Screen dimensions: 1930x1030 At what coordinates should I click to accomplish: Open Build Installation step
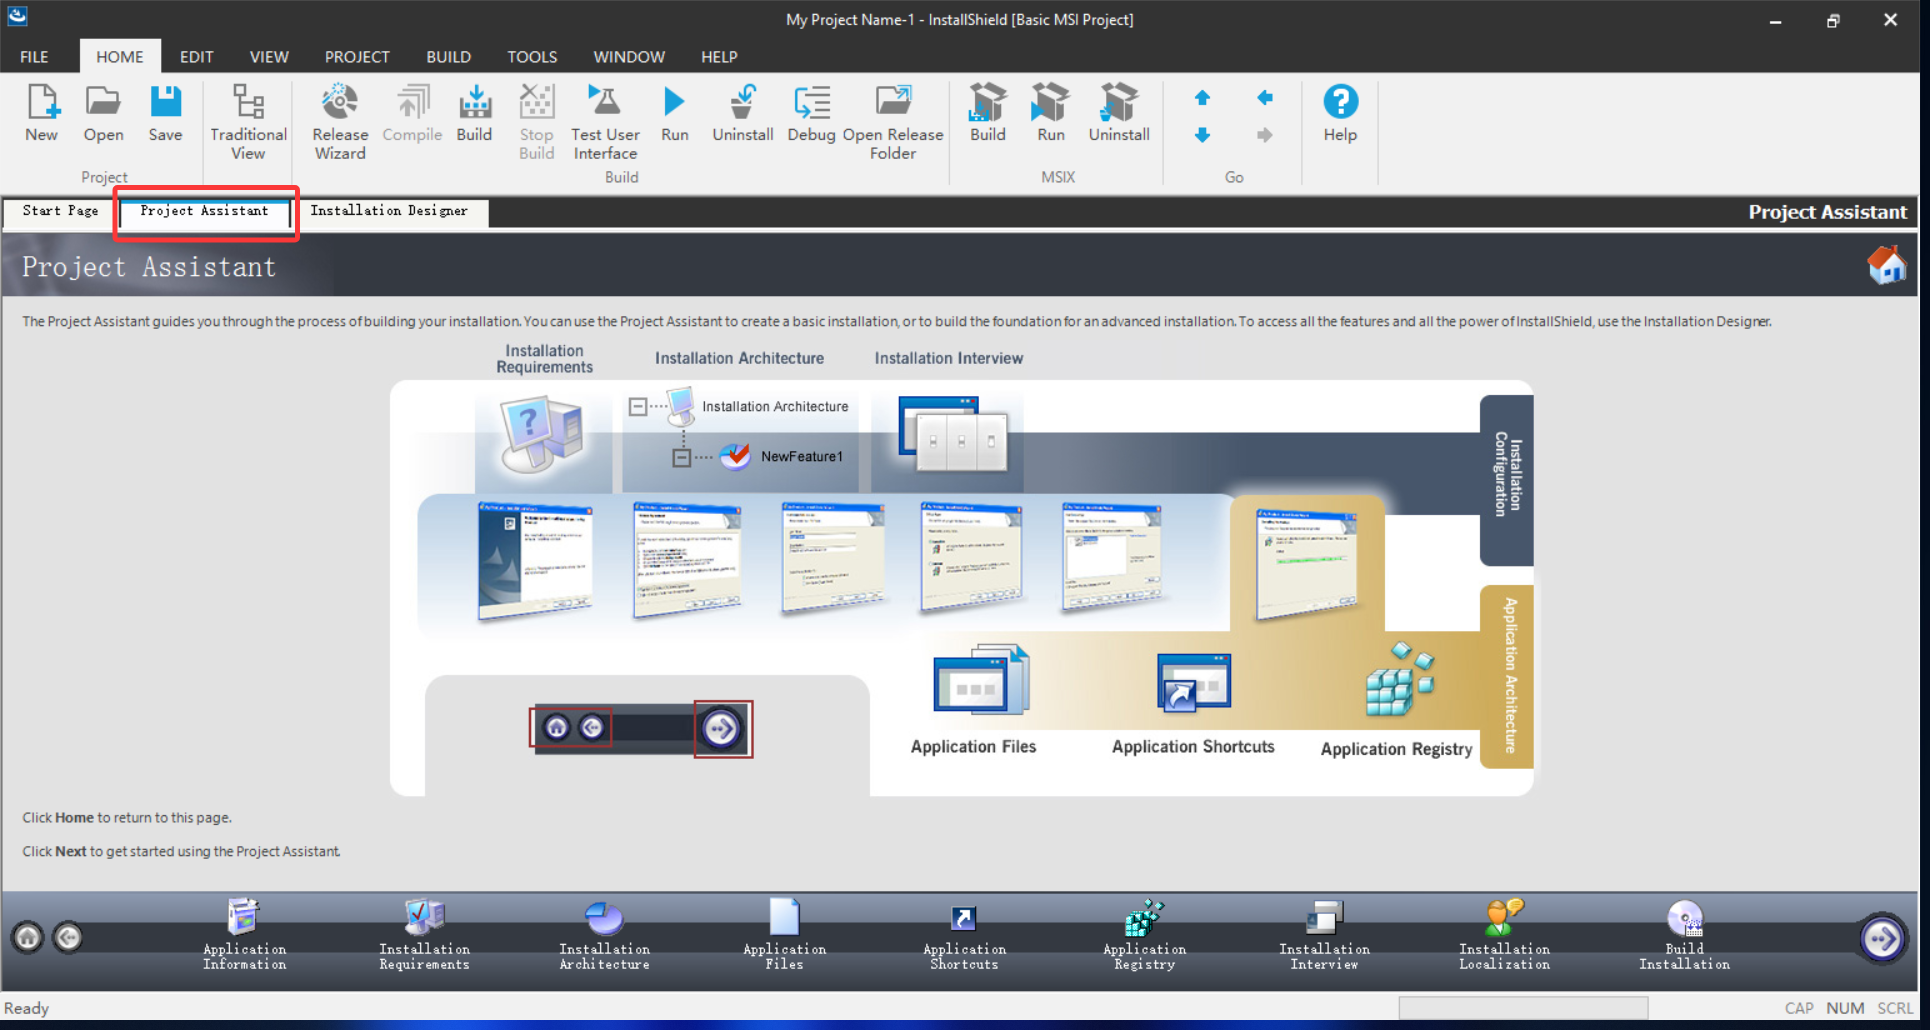[x=1684, y=935]
